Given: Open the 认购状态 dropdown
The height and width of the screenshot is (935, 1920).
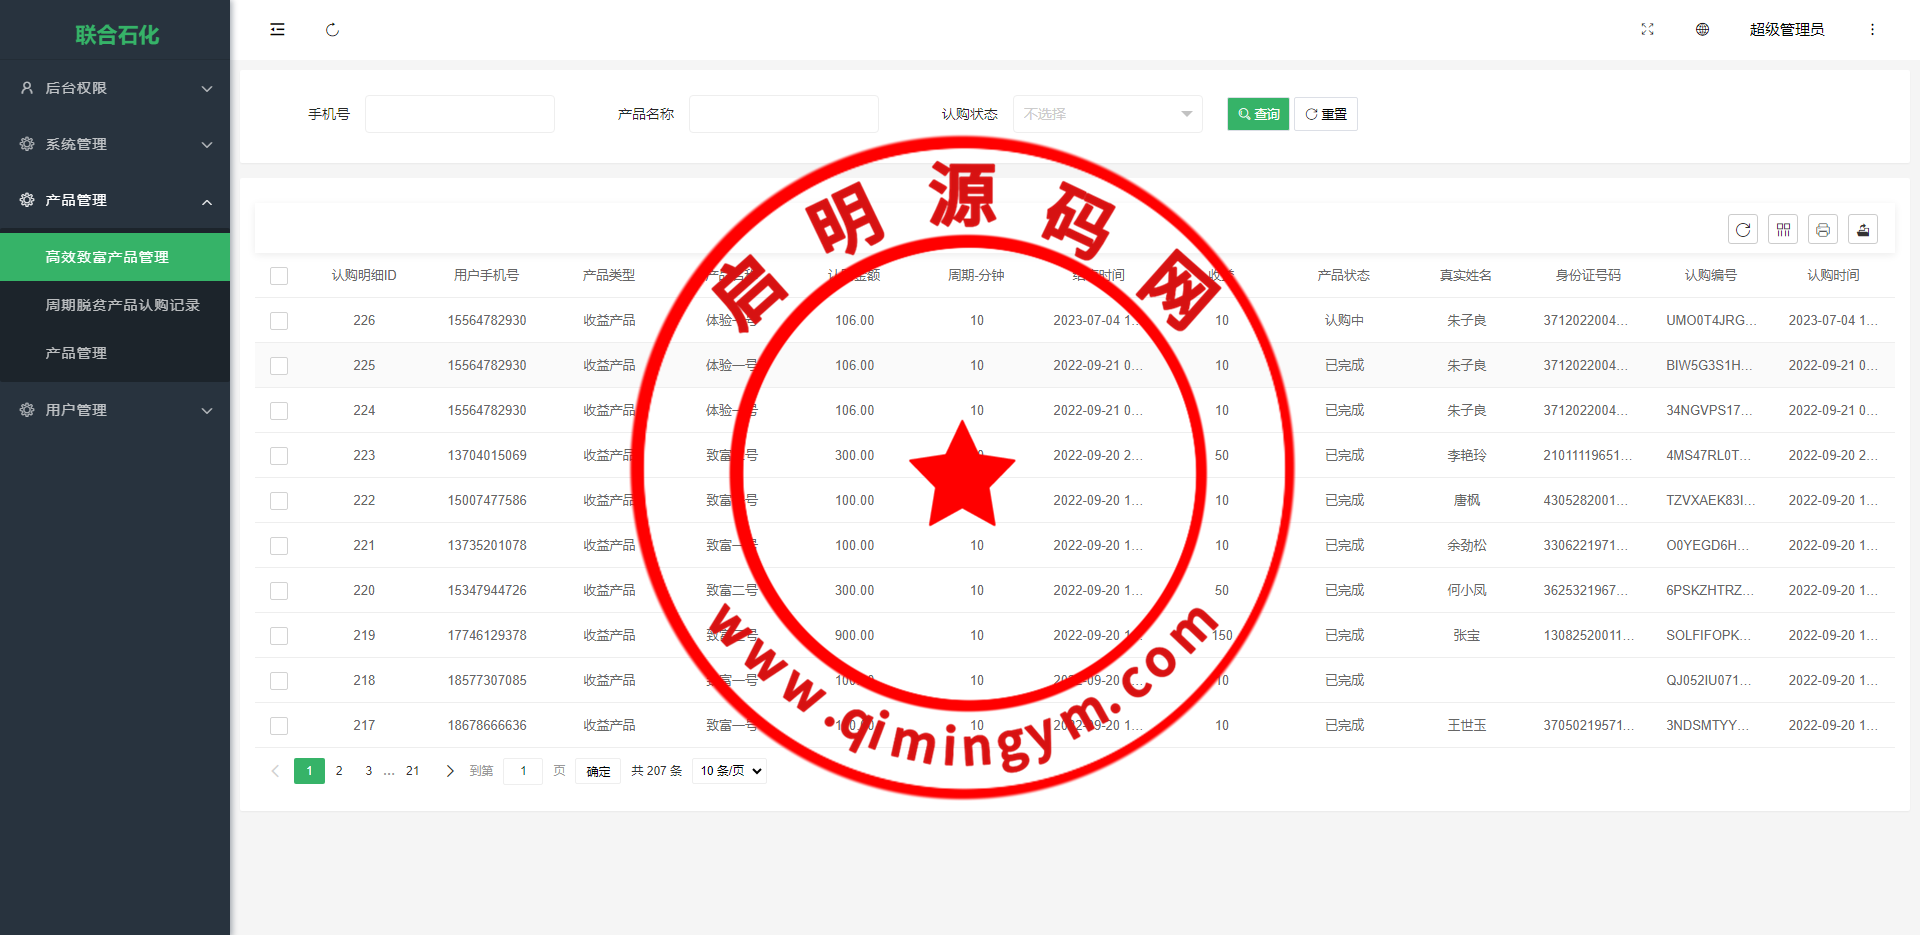Looking at the screenshot, I should (1107, 114).
